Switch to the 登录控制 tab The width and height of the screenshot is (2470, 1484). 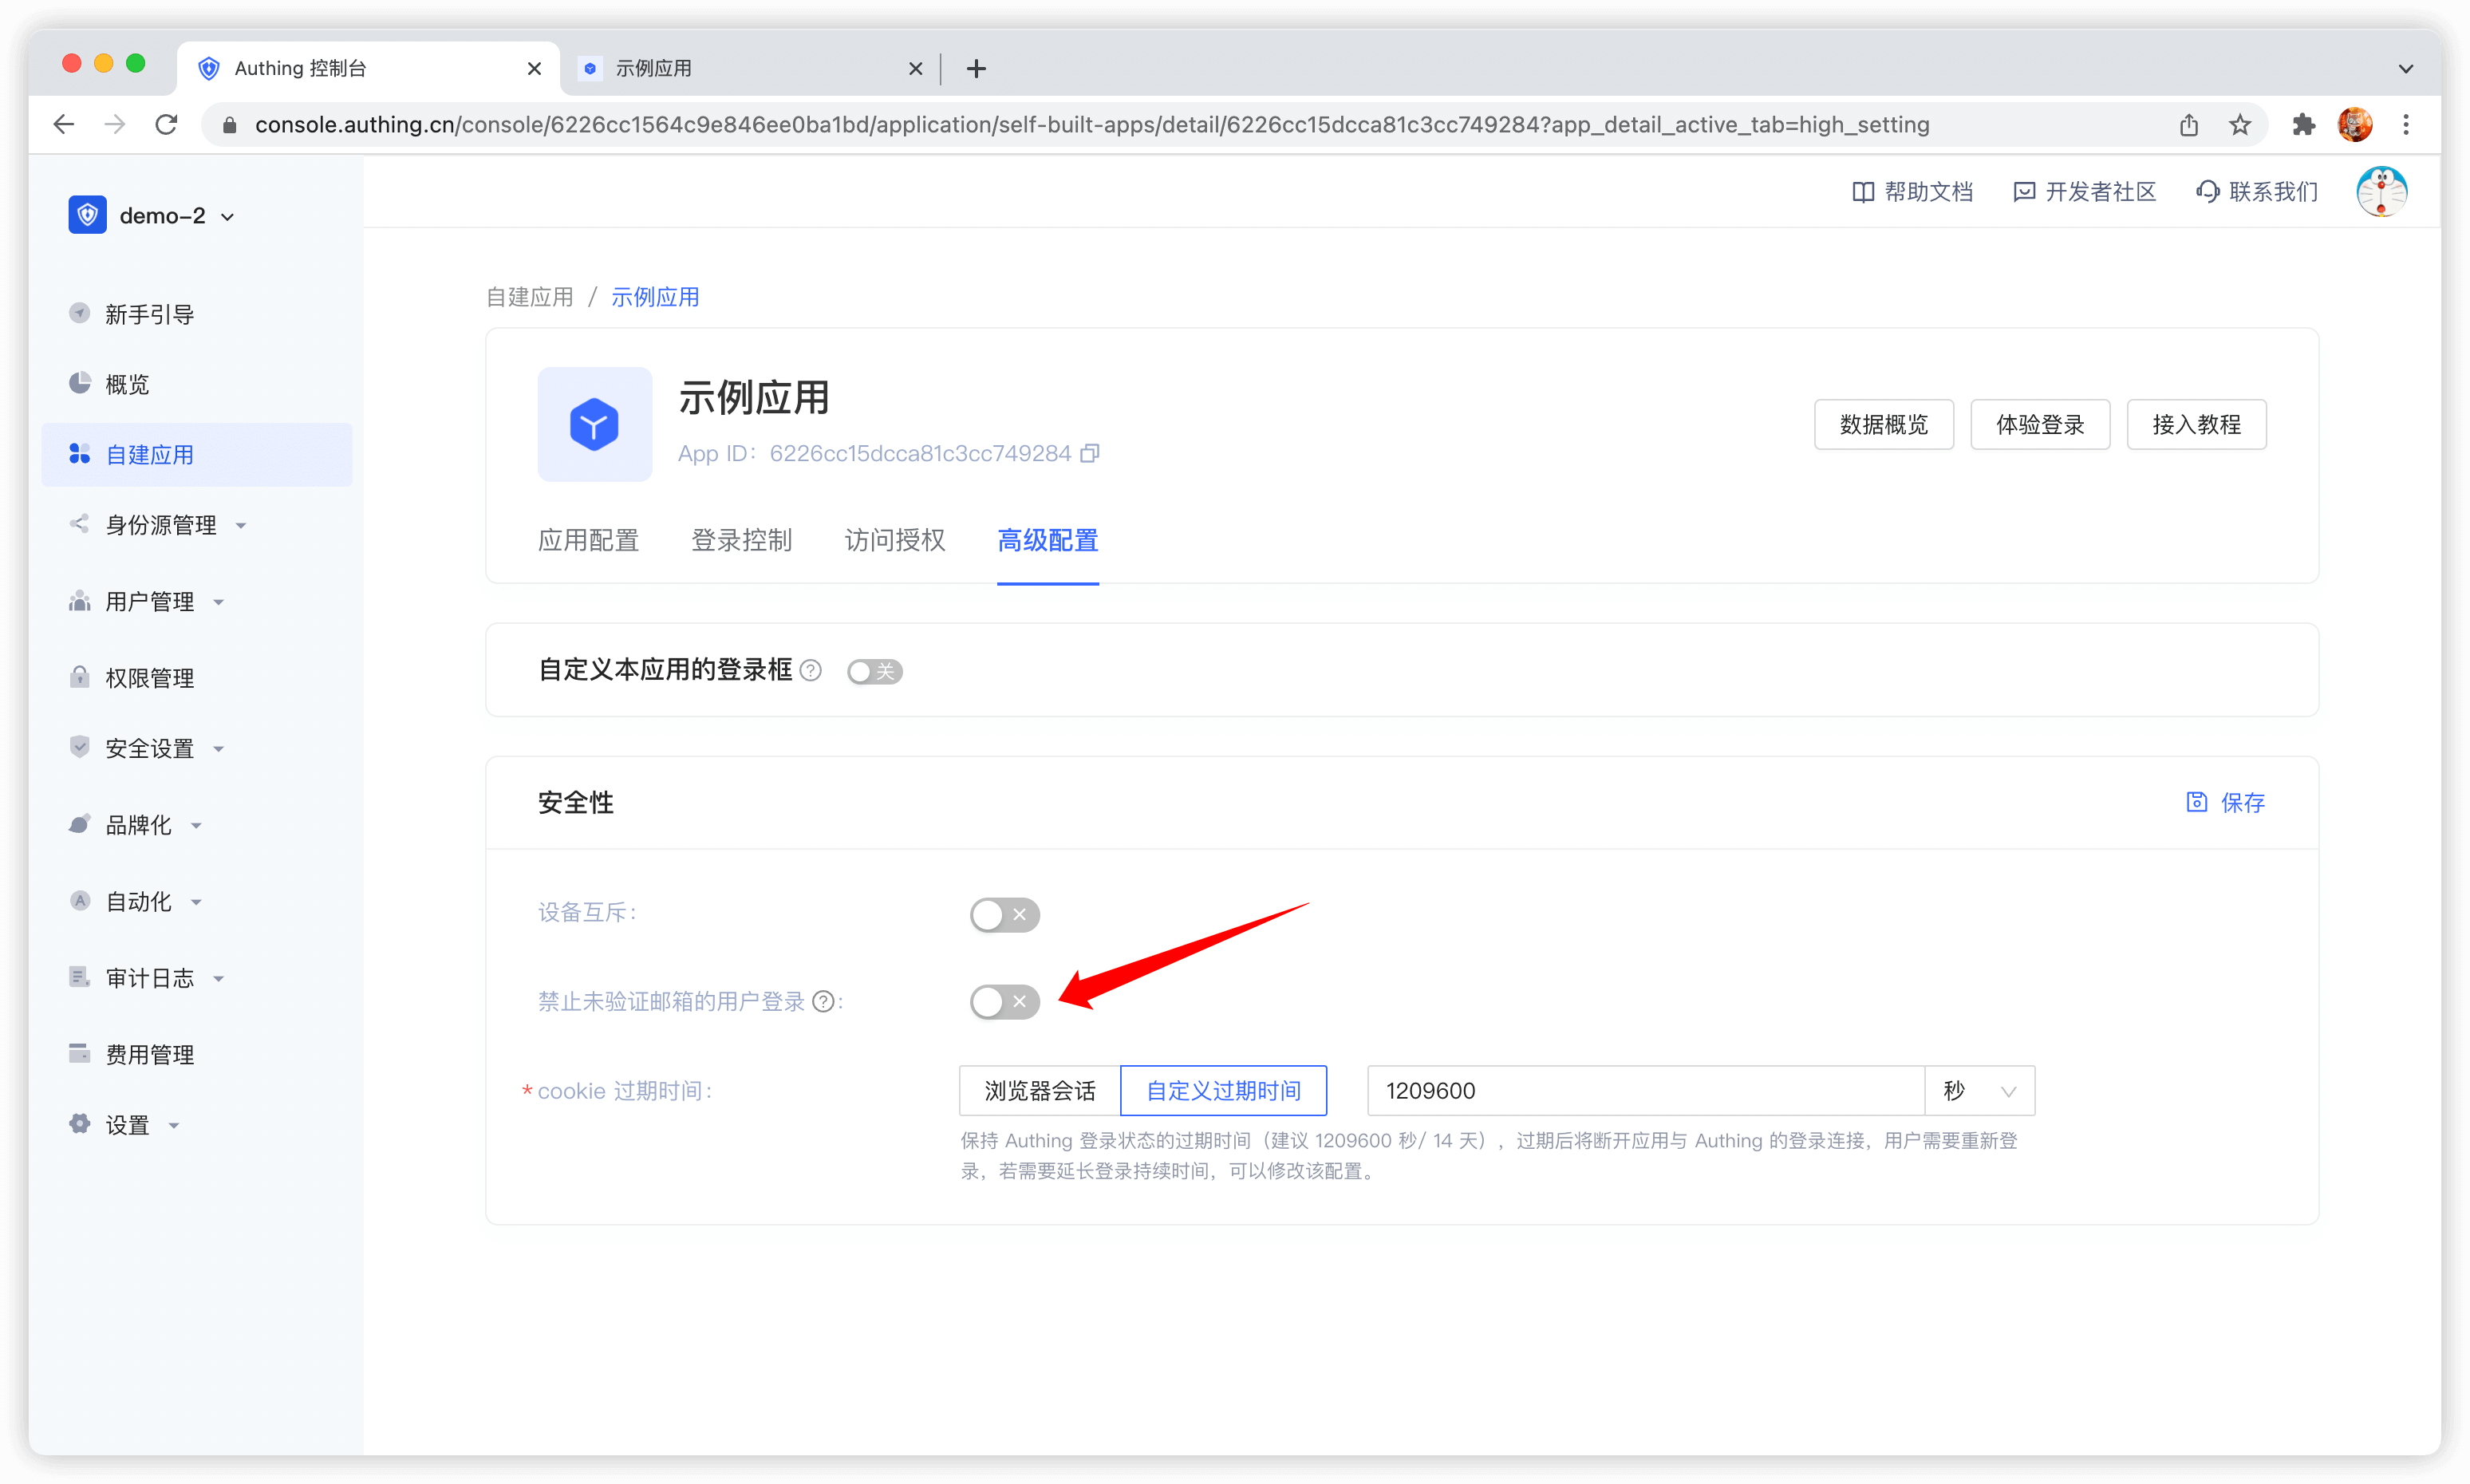[x=741, y=540]
